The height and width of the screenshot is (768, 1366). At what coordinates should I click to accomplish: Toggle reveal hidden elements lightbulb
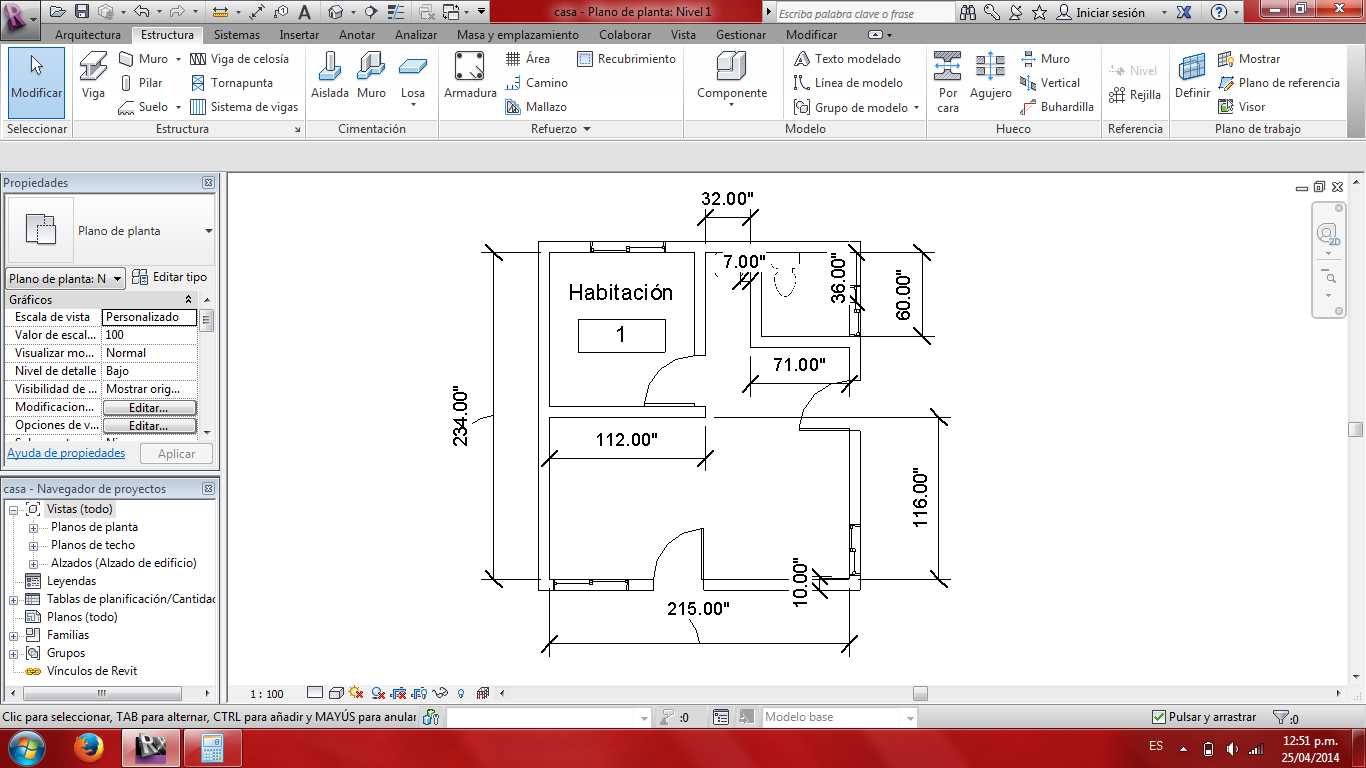click(461, 692)
